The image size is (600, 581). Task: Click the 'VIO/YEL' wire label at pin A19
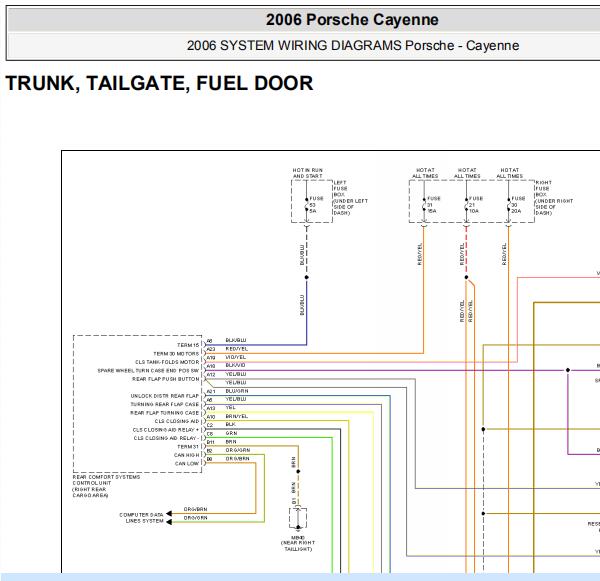coord(236,357)
